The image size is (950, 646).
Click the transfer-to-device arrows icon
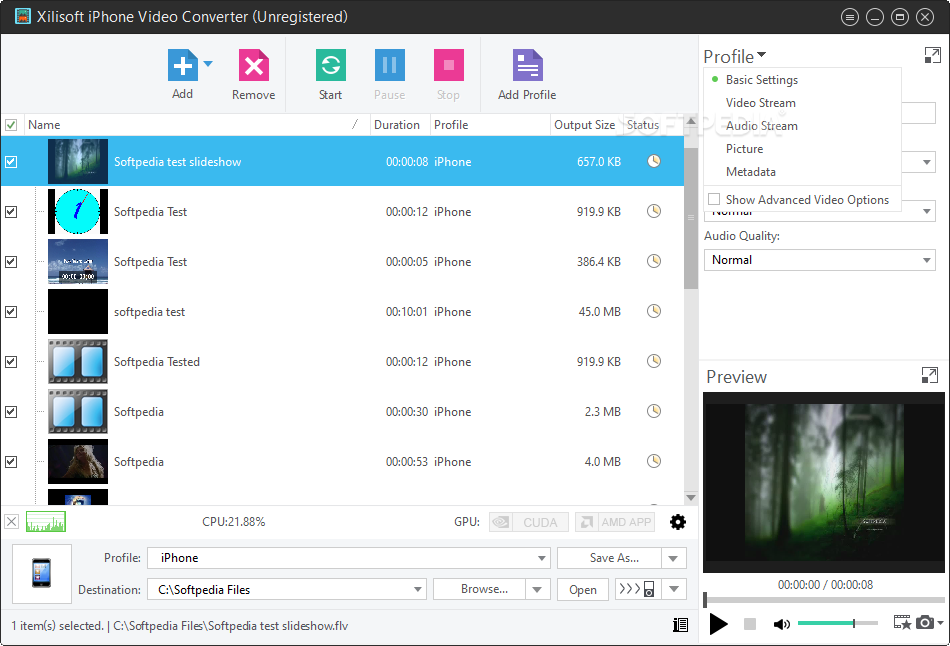tap(636, 588)
